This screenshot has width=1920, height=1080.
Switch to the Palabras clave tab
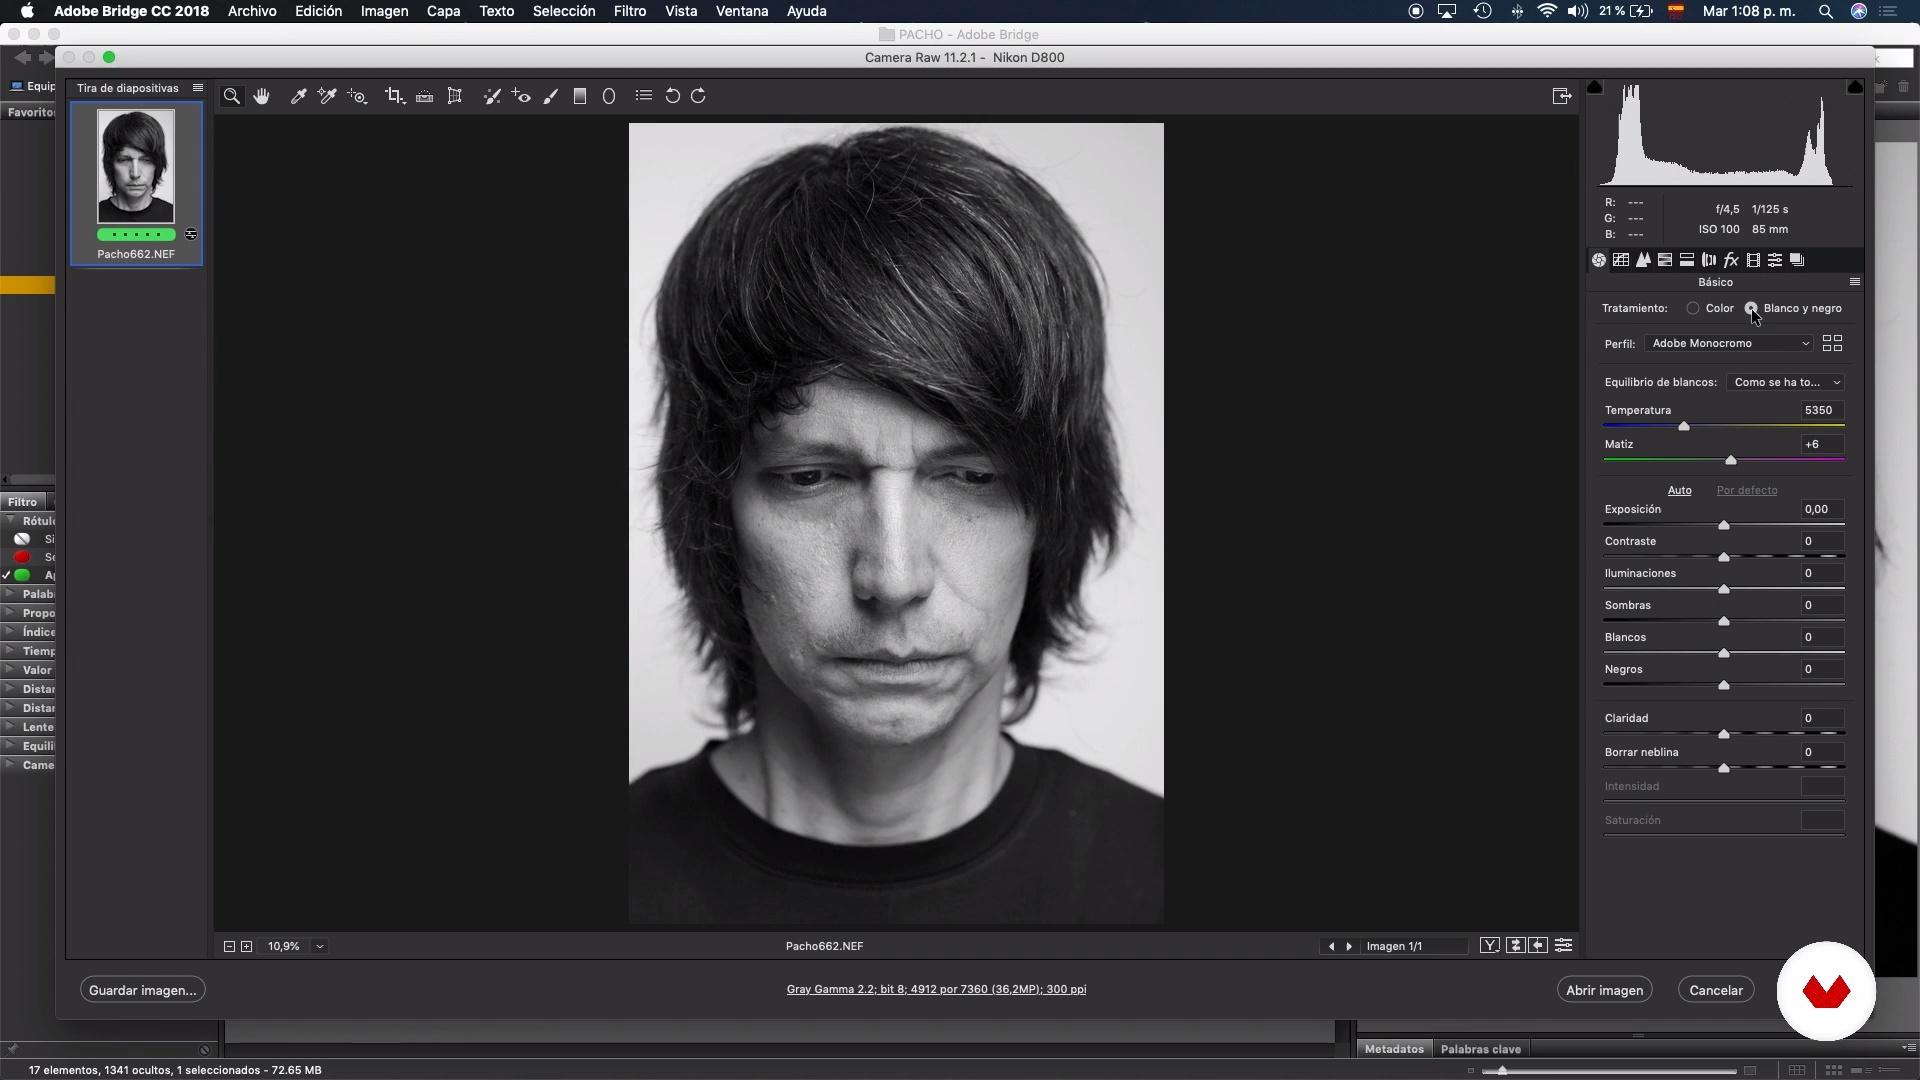[1480, 1049]
